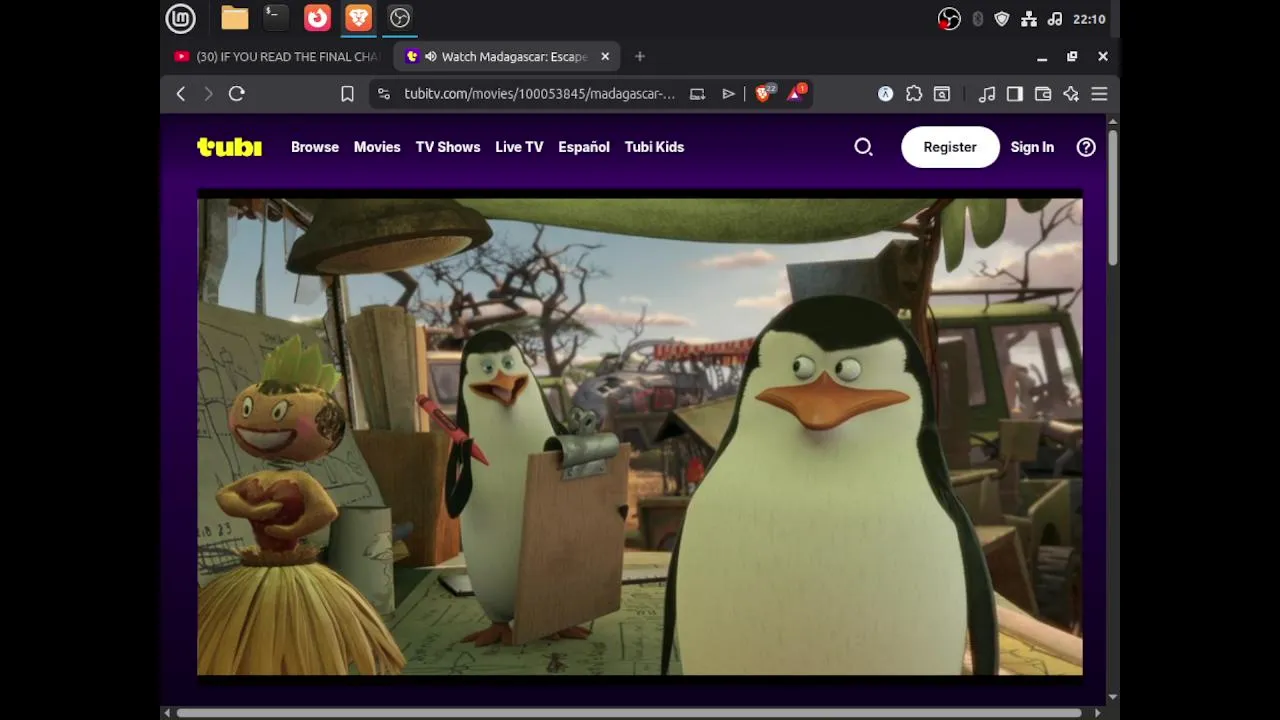Open the Brave Rewards triangle icon
This screenshot has width=1280, height=720.
coord(797,94)
